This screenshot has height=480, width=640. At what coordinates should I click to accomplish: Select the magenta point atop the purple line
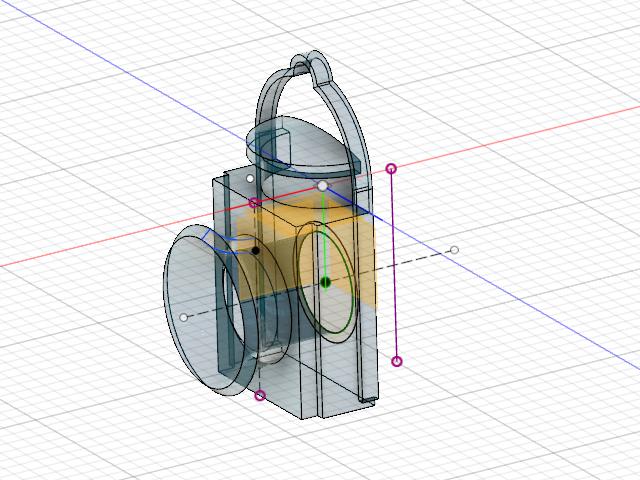click(x=391, y=168)
